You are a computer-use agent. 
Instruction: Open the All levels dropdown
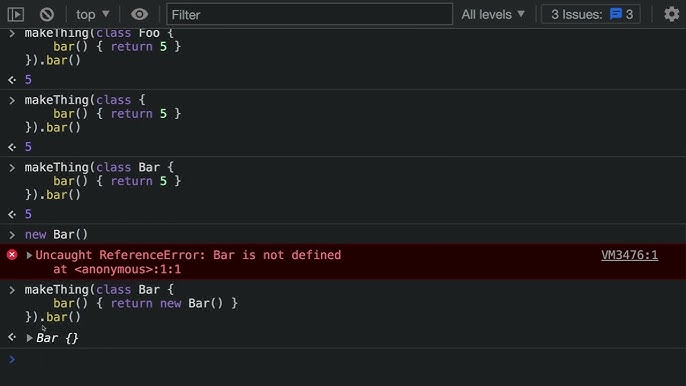pos(493,14)
